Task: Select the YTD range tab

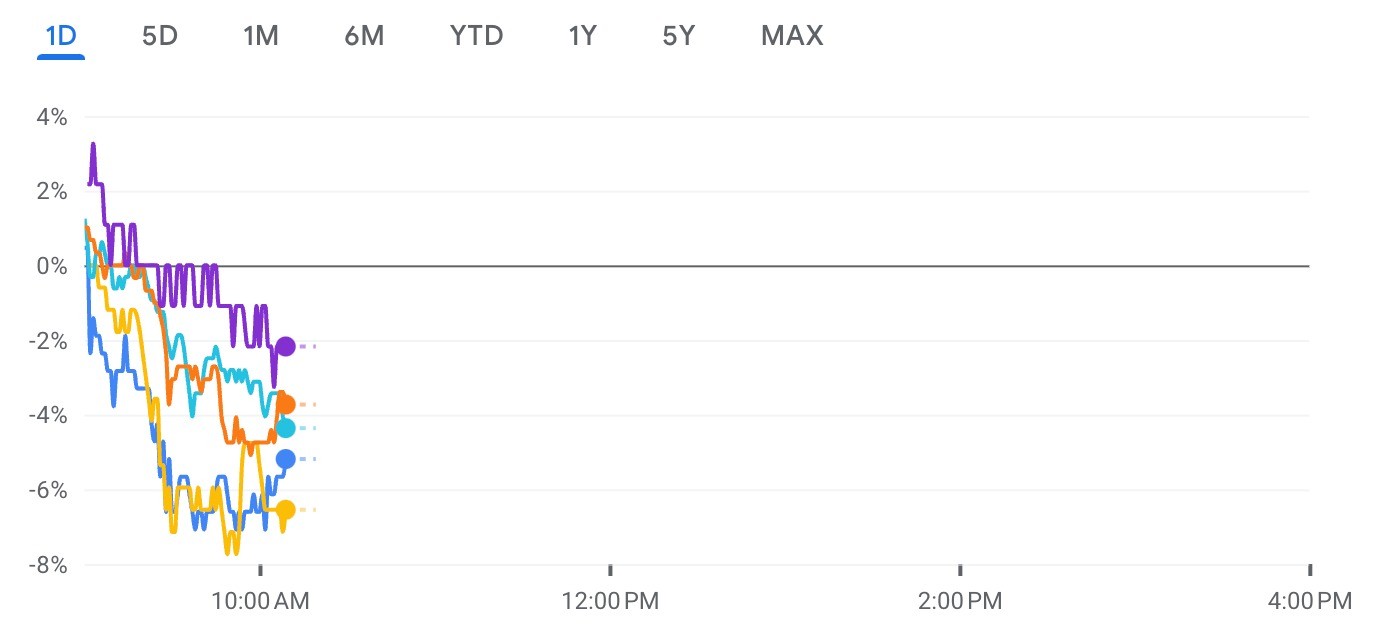Action: (477, 36)
